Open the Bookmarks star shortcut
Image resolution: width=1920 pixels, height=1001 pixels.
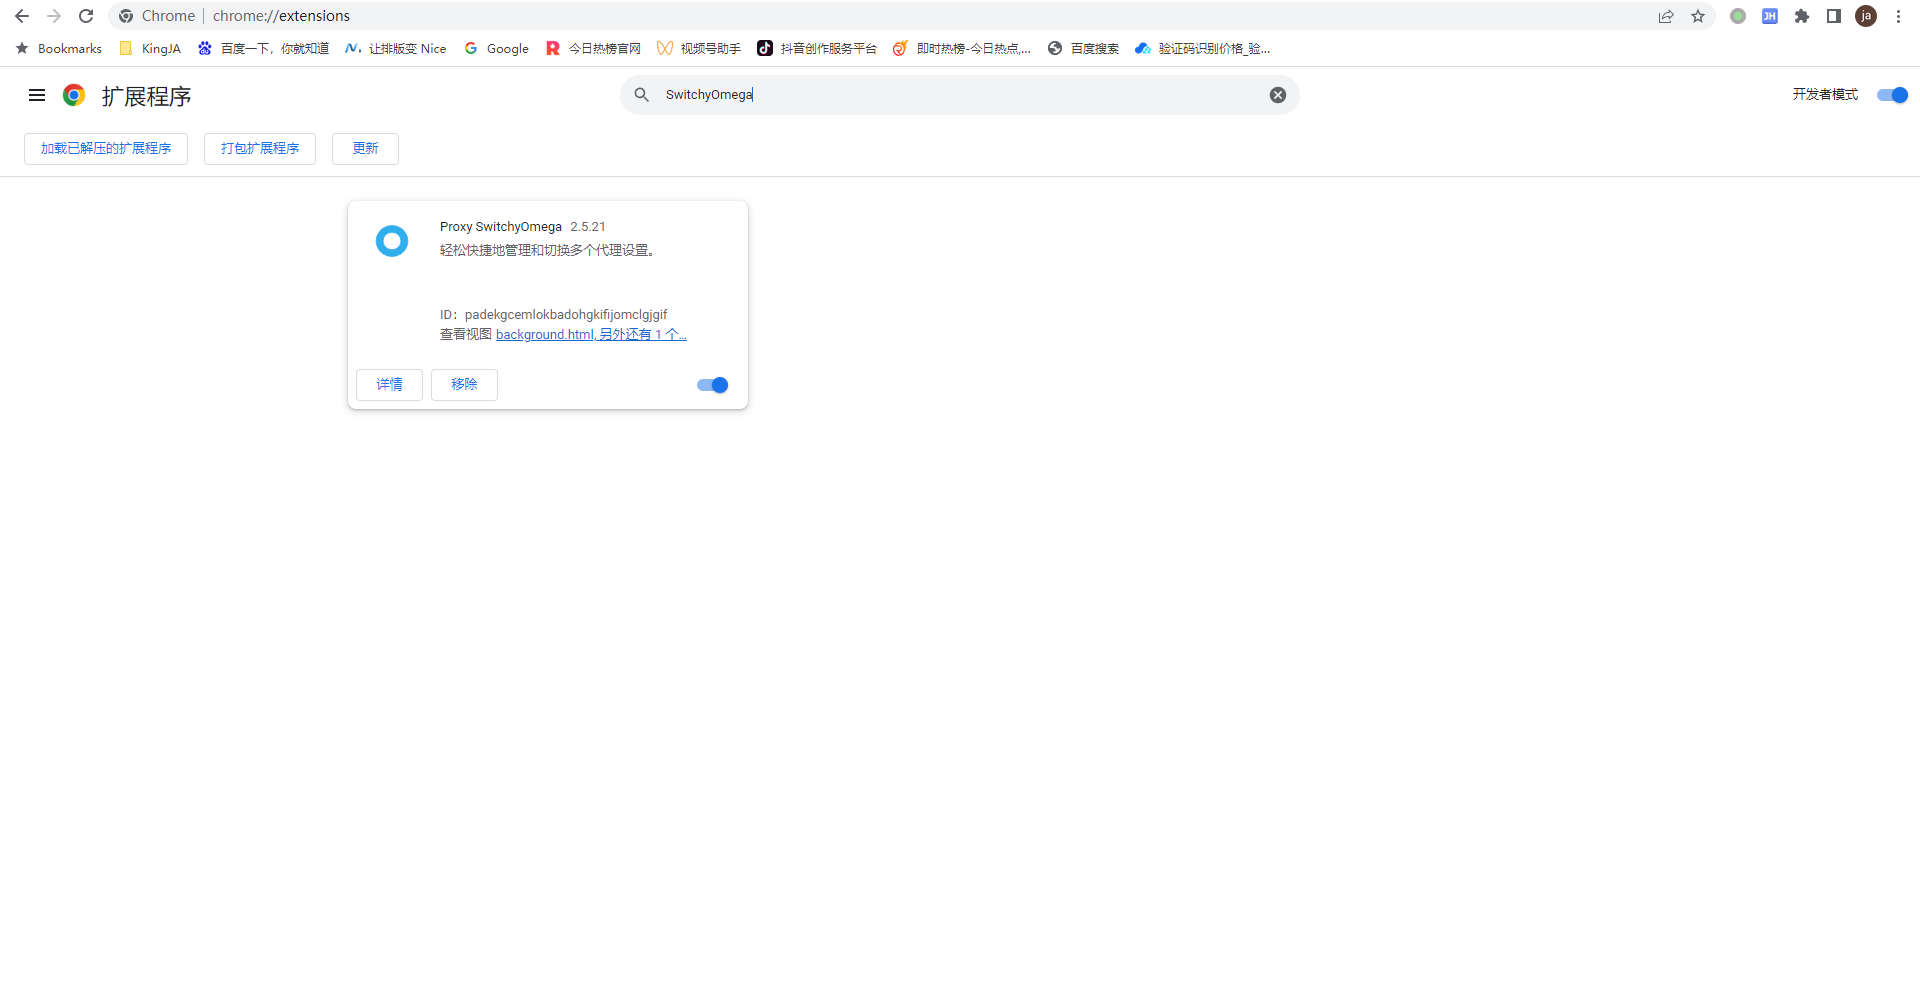point(59,48)
